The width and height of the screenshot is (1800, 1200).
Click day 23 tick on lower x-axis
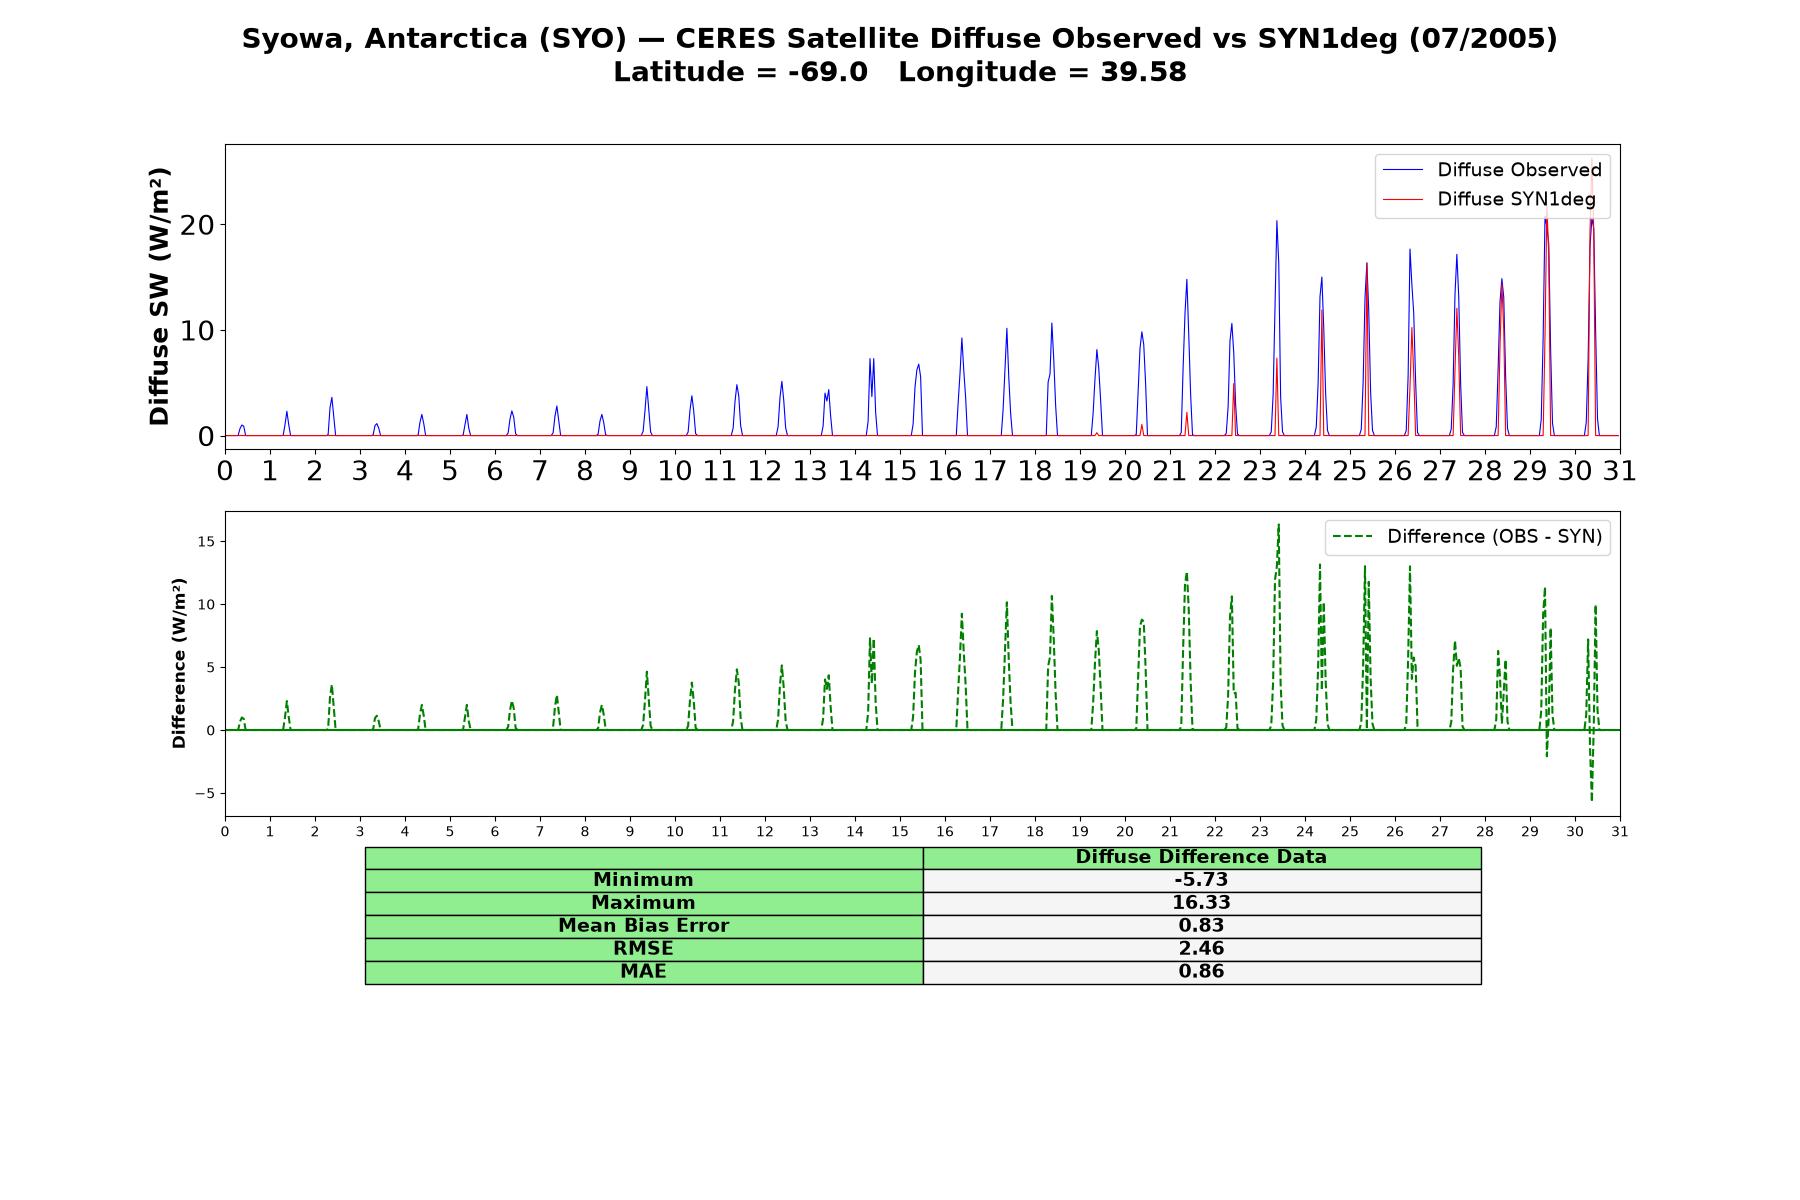coord(1259,832)
